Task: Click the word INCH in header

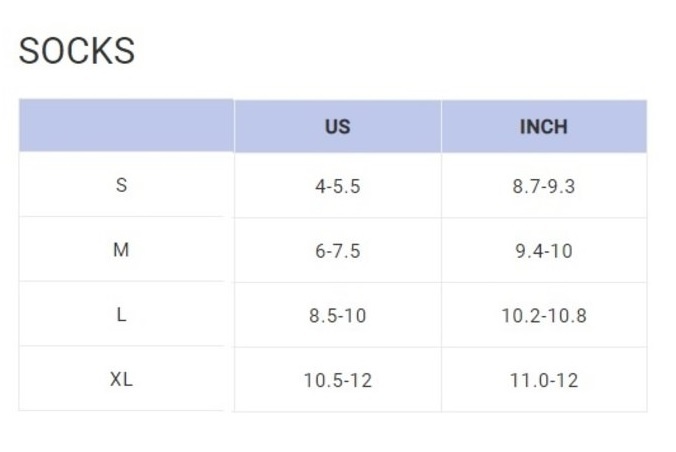Action: coord(544,127)
